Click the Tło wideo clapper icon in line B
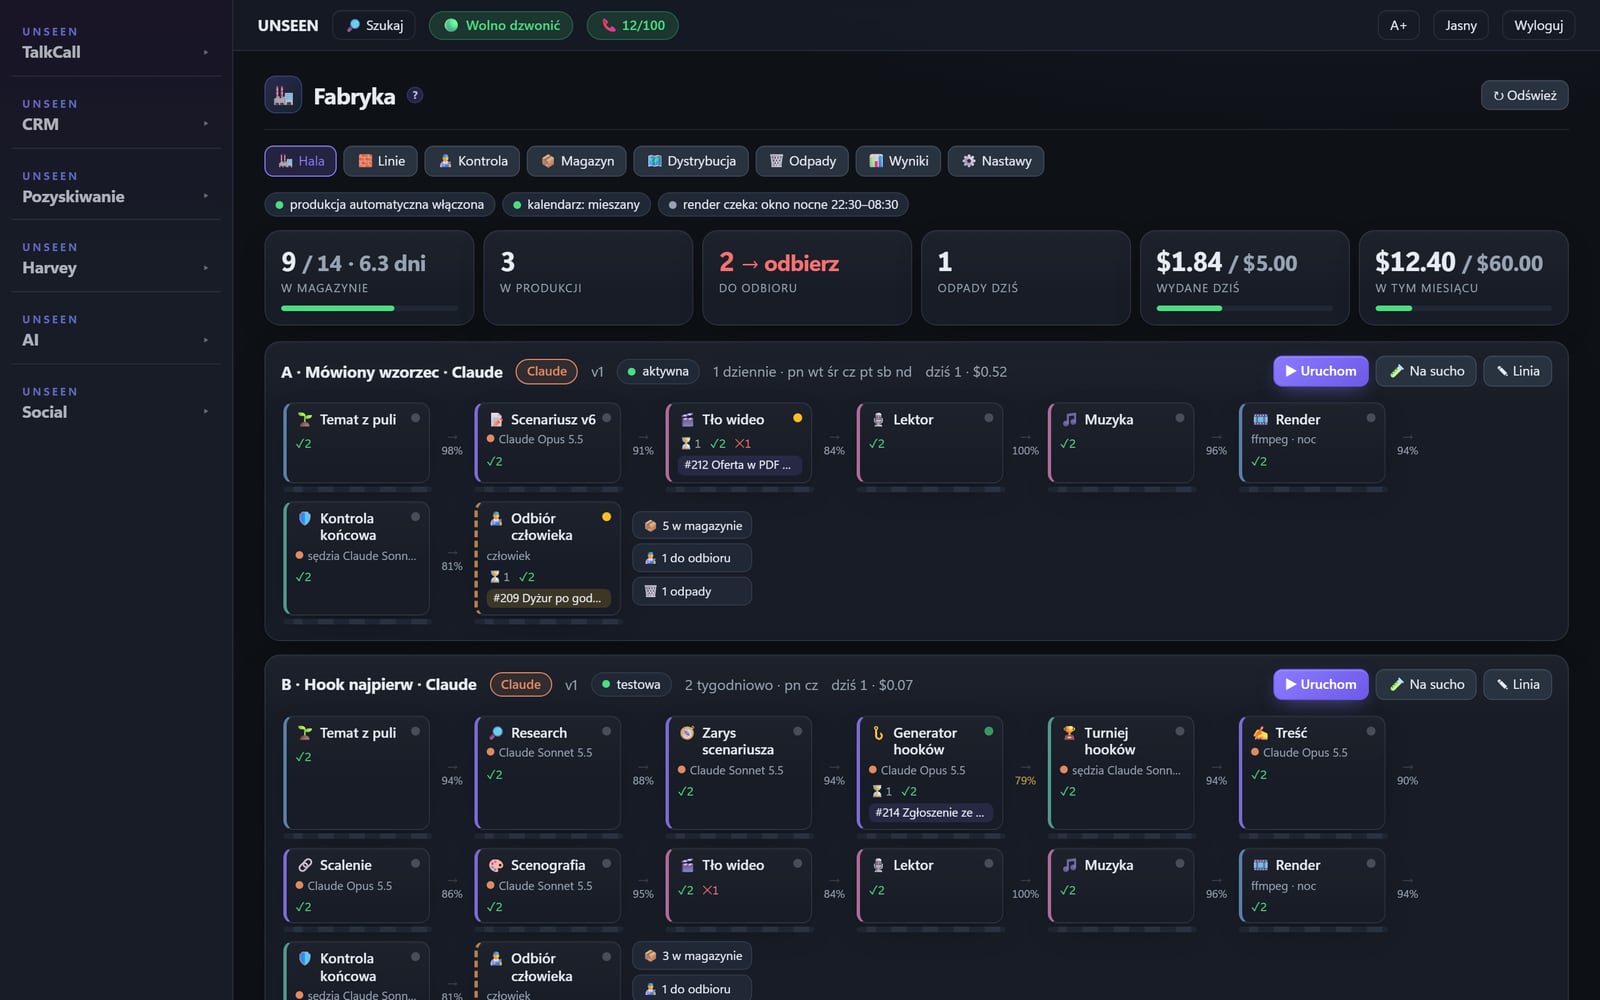Image resolution: width=1600 pixels, height=1000 pixels. pyautogui.click(x=687, y=865)
